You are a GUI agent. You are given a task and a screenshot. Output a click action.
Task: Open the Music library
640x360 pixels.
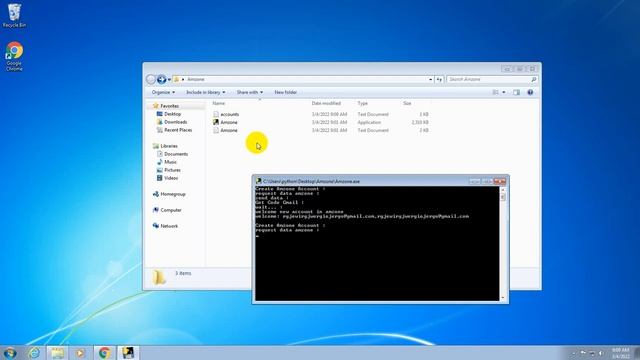click(x=170, y=162)
